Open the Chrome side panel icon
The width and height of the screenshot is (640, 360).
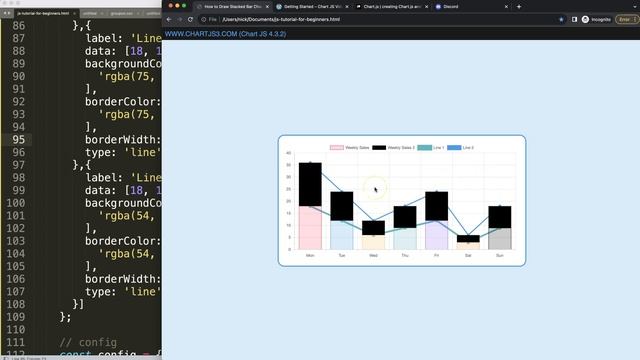pyautogui.click(x=574, y=19)
